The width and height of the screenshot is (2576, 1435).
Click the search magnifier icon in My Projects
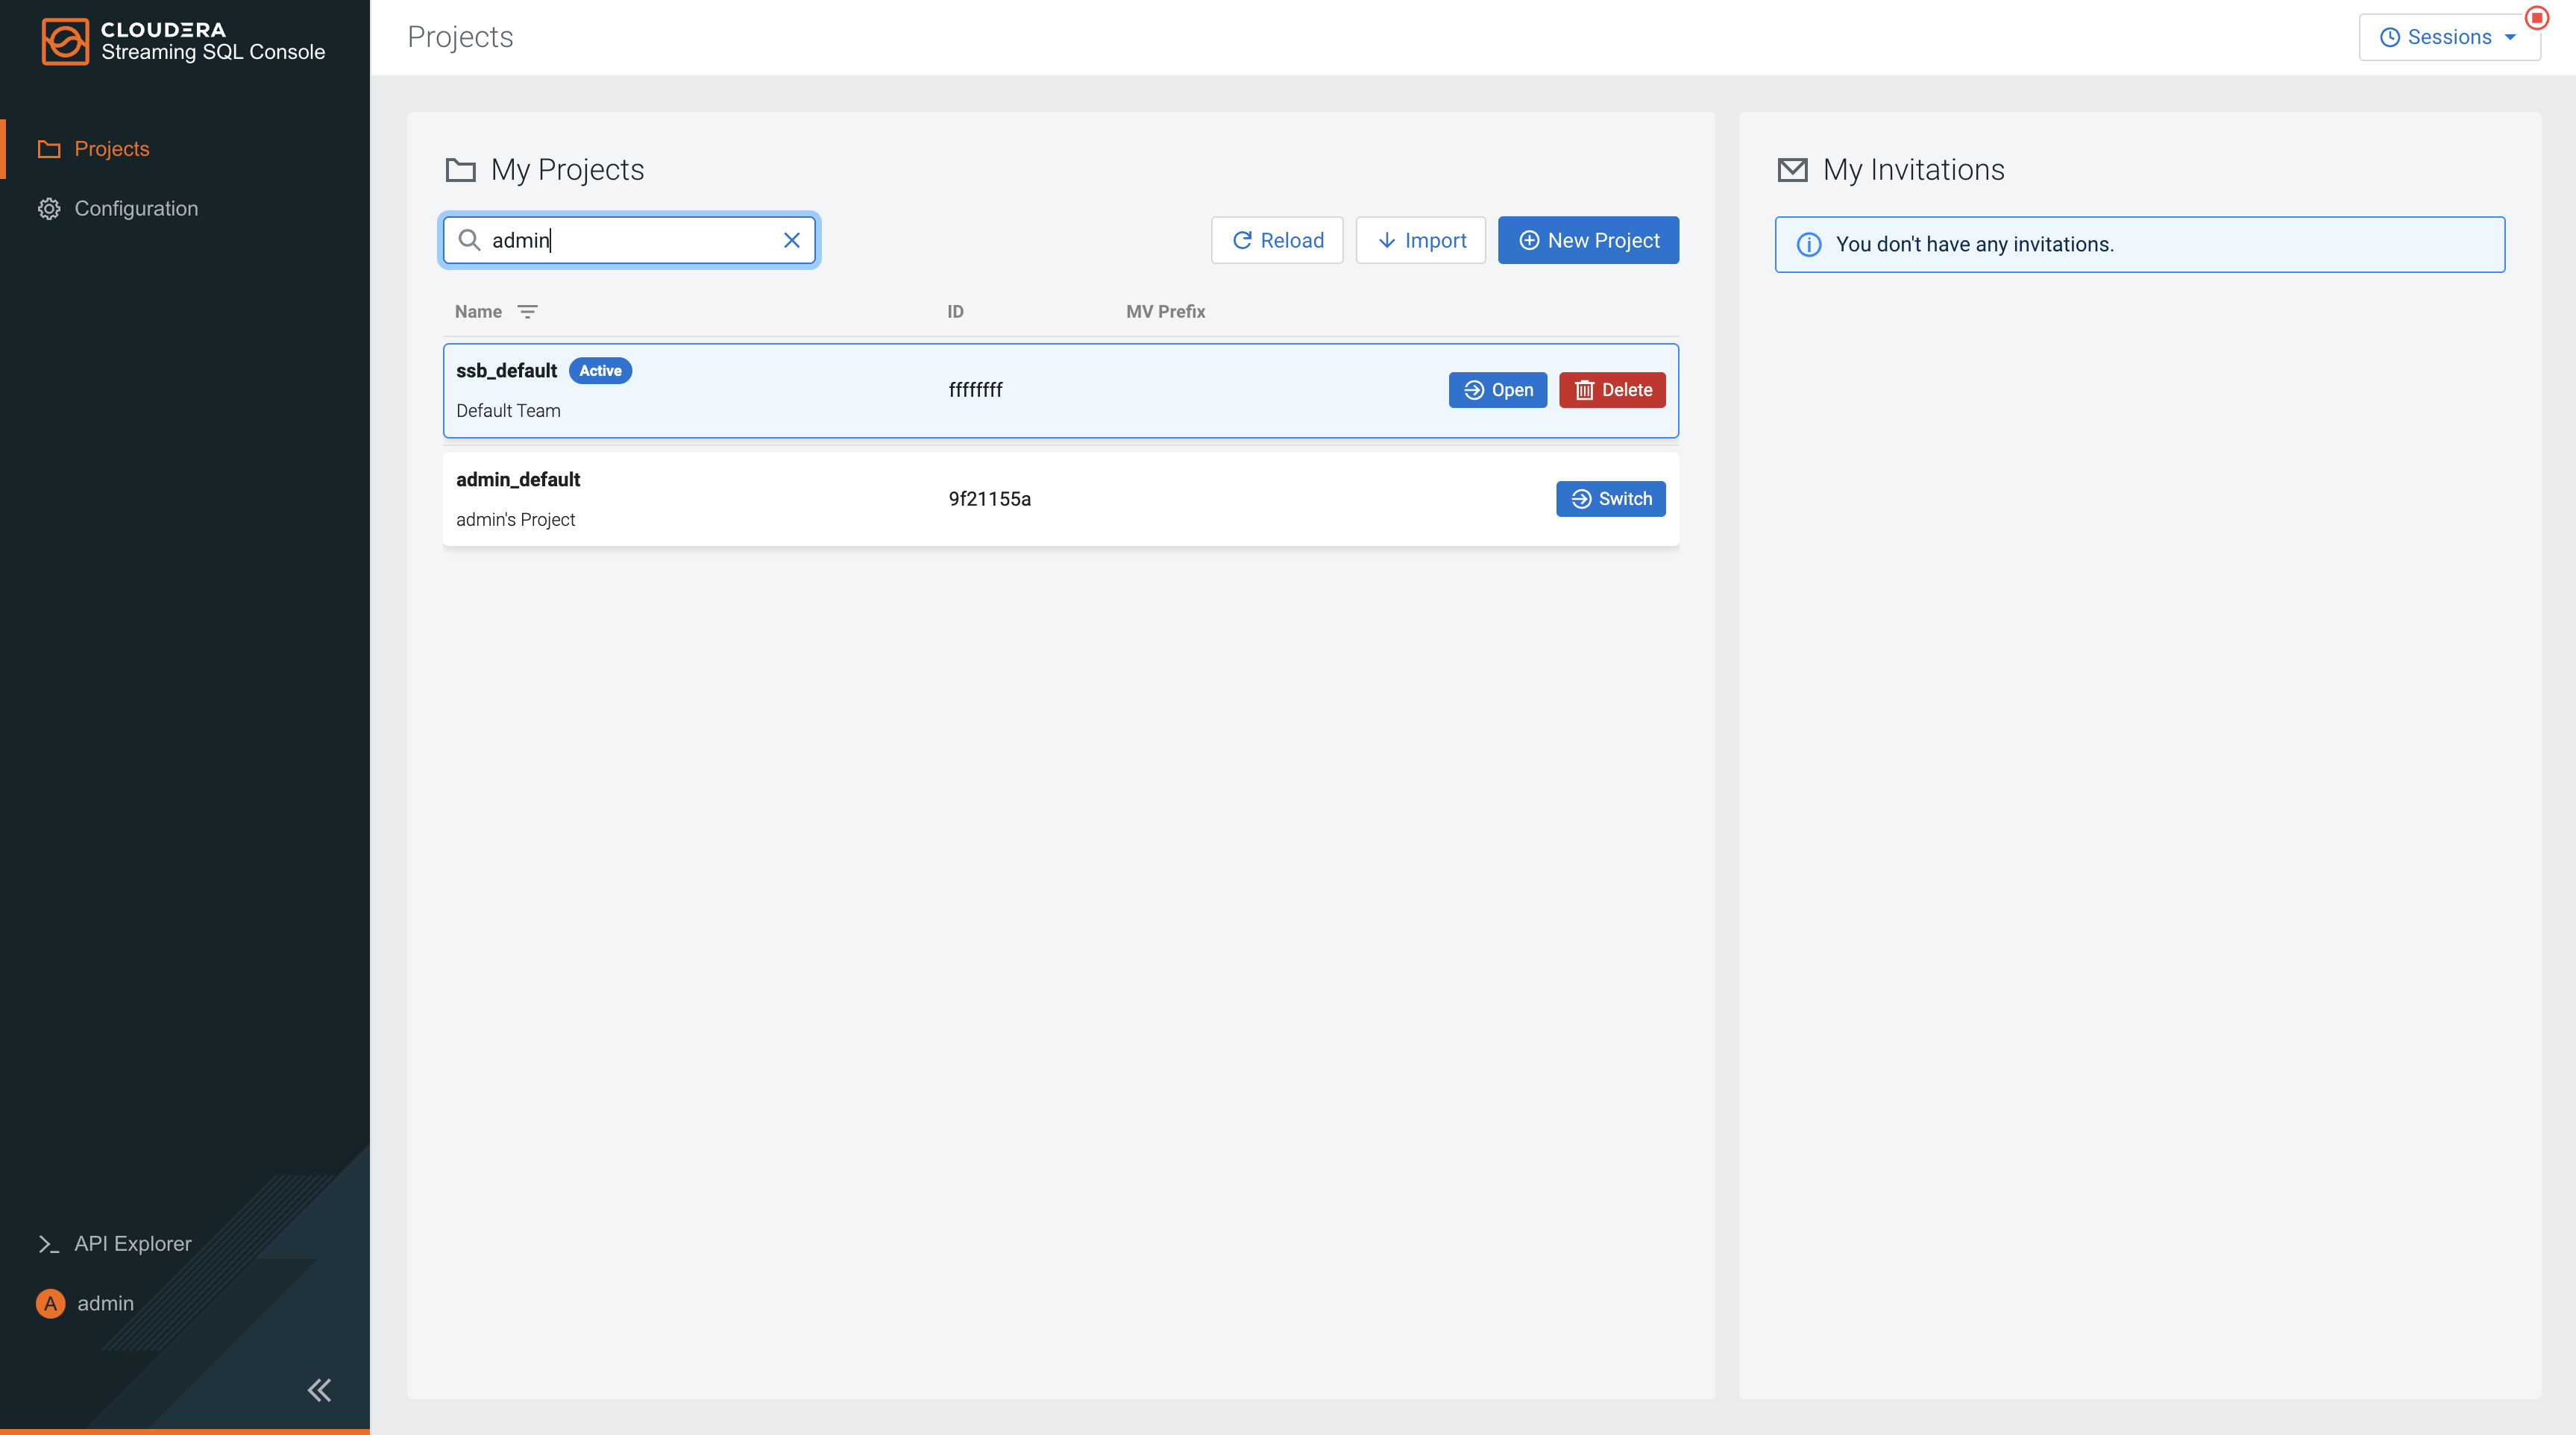point(471,240)
